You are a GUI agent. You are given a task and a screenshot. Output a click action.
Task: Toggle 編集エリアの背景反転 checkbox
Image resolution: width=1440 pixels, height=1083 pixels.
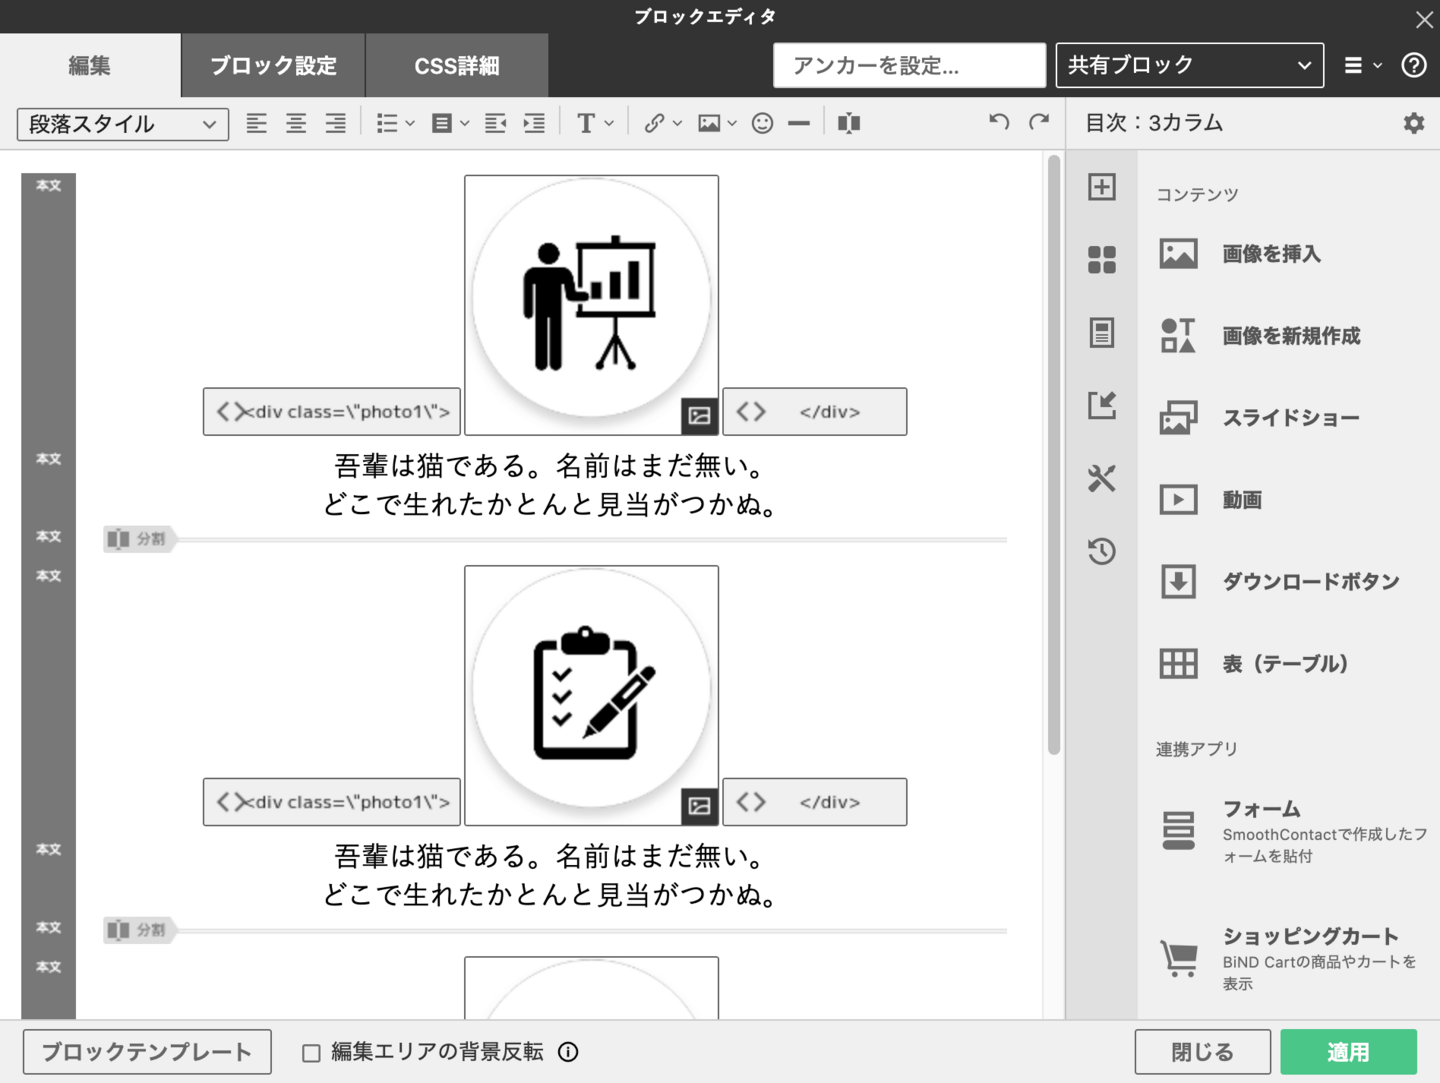pyautogui.click(x=311, y=1053)
